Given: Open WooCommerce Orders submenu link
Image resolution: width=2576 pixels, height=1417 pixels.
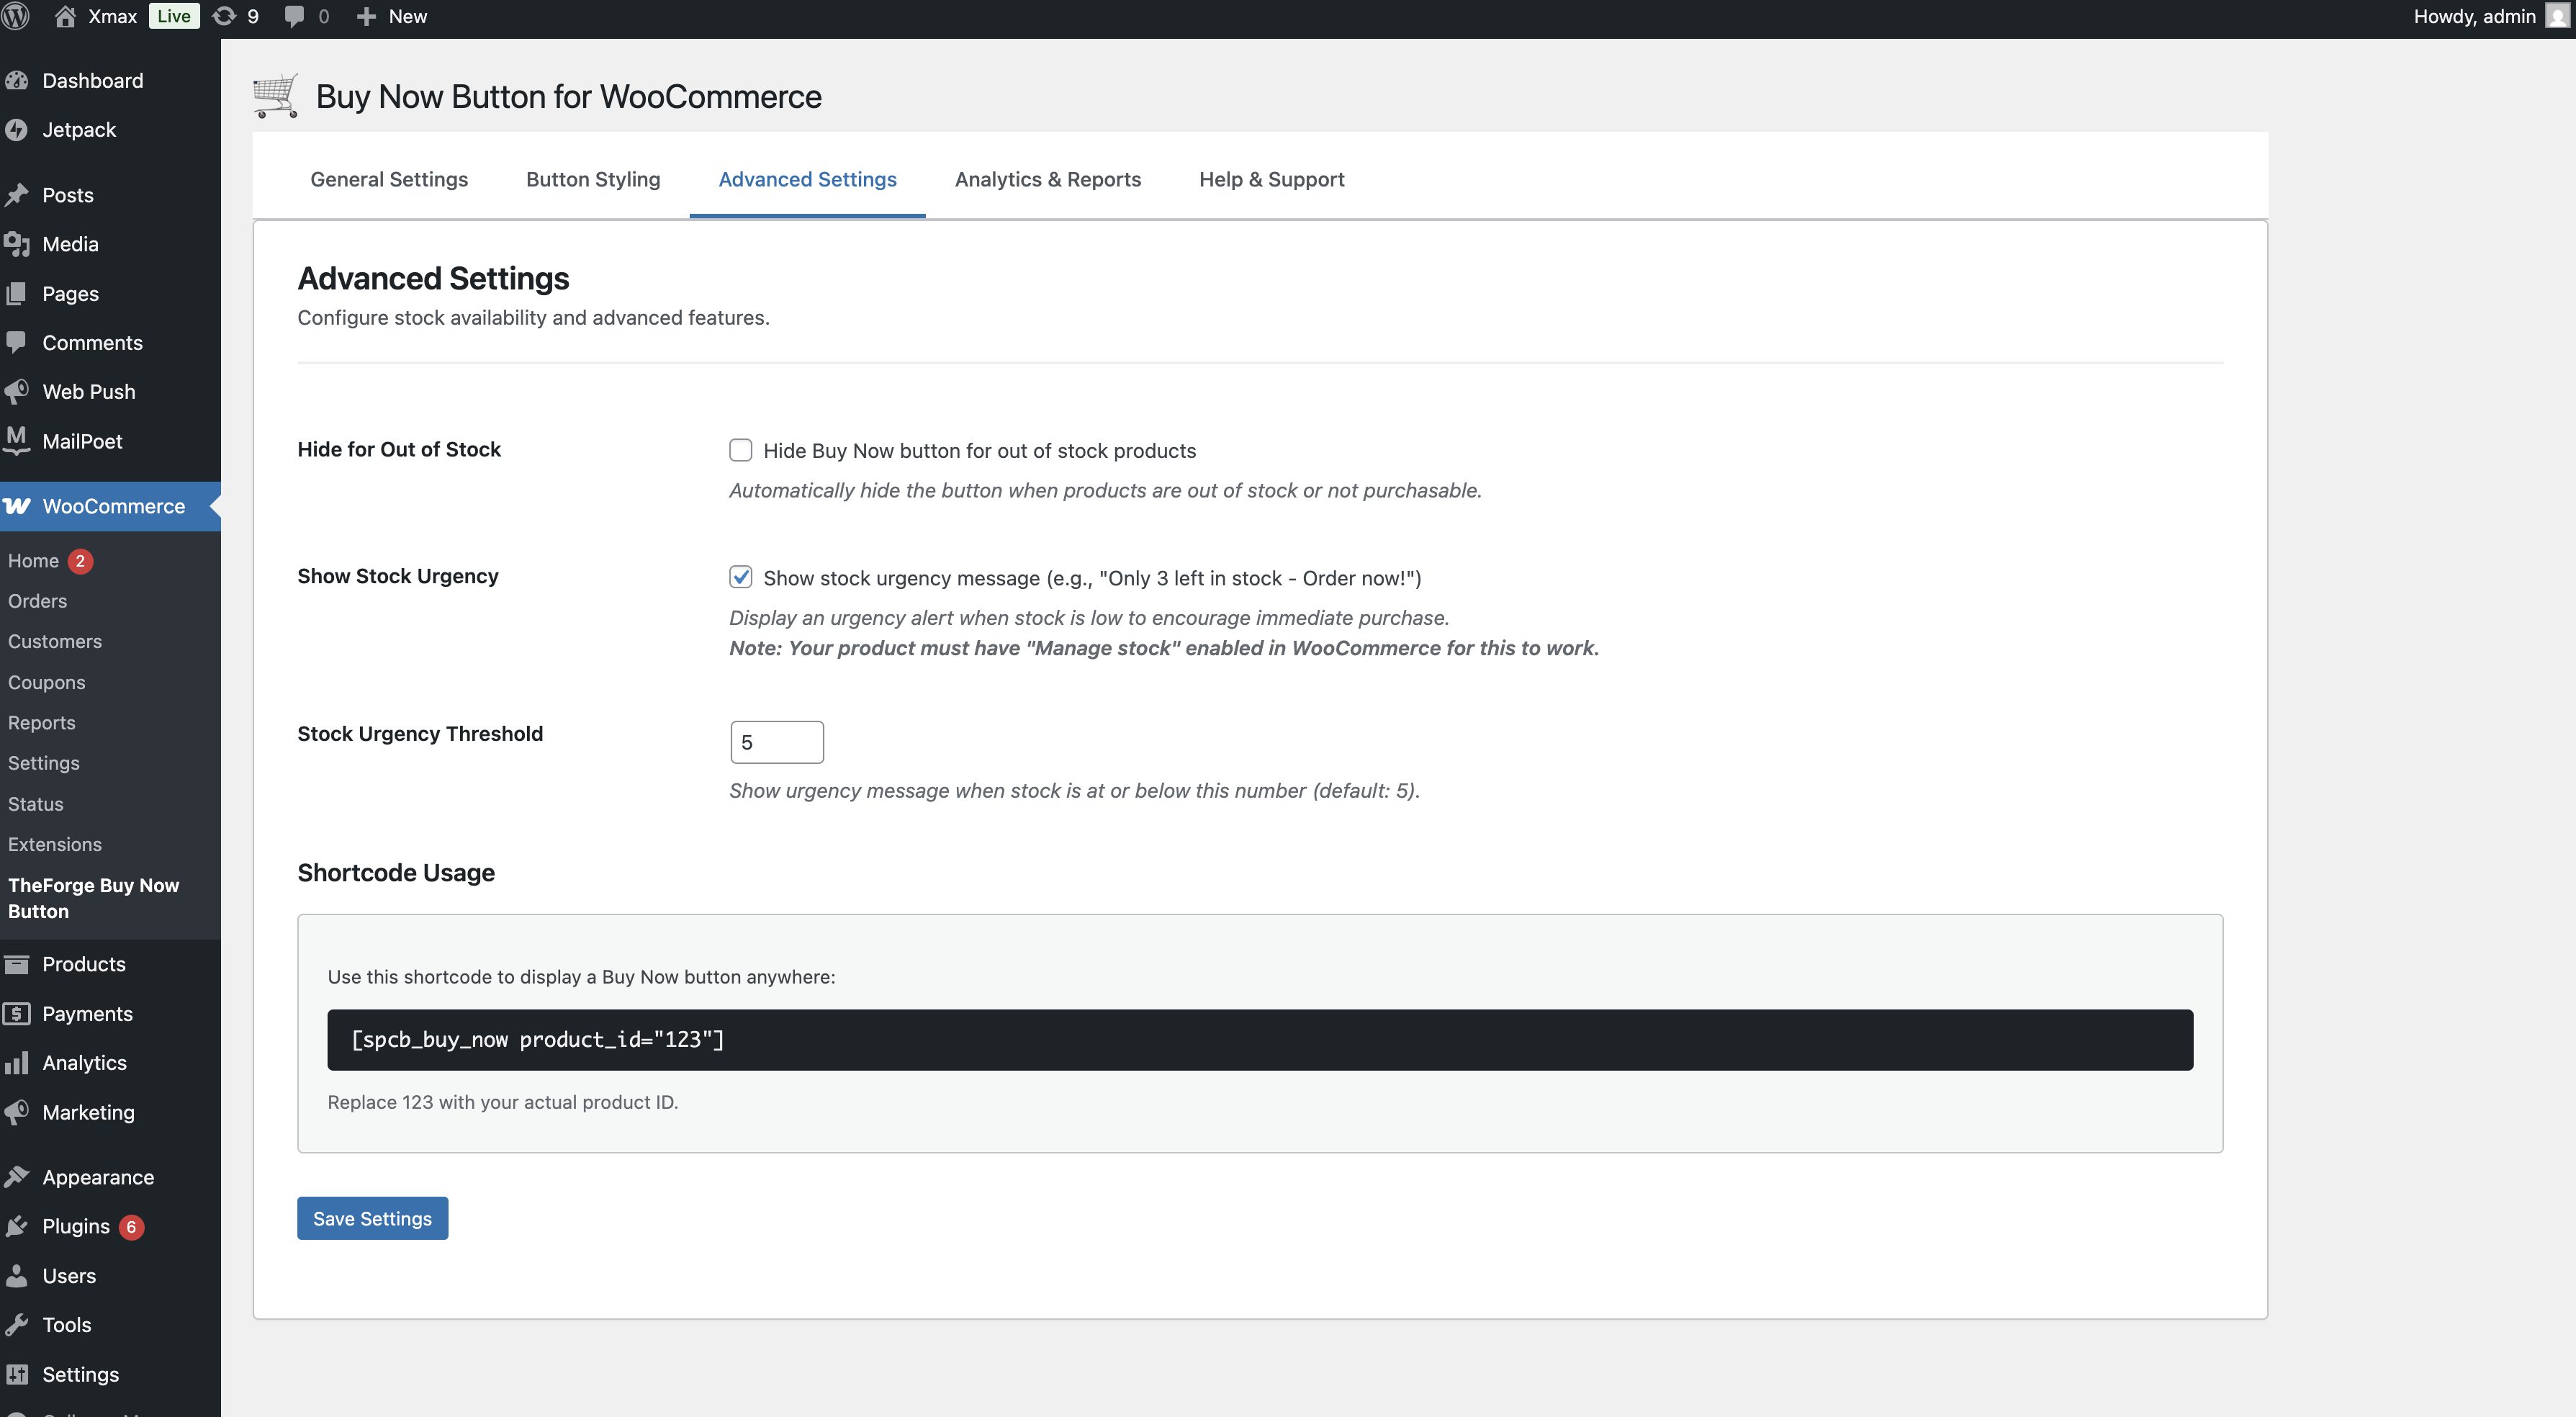Looking at the screenshot, I should pos(38,601).
